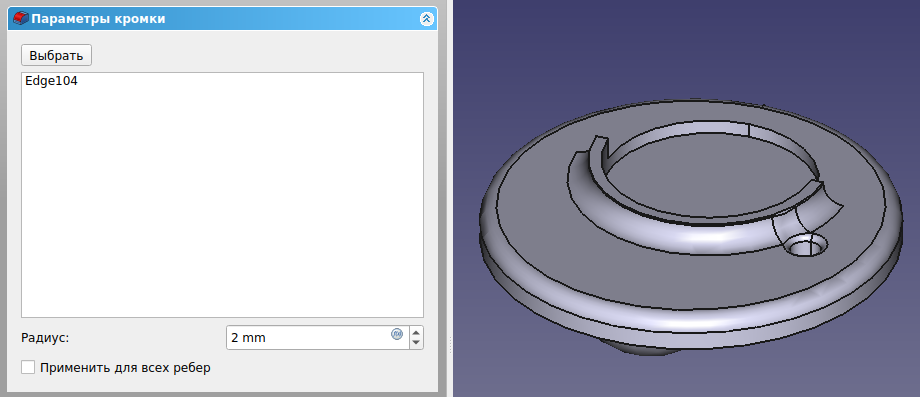Collapse the Параметры кромки panel
Viewport: 920px width, 397px height.
[x=427, y=19]
